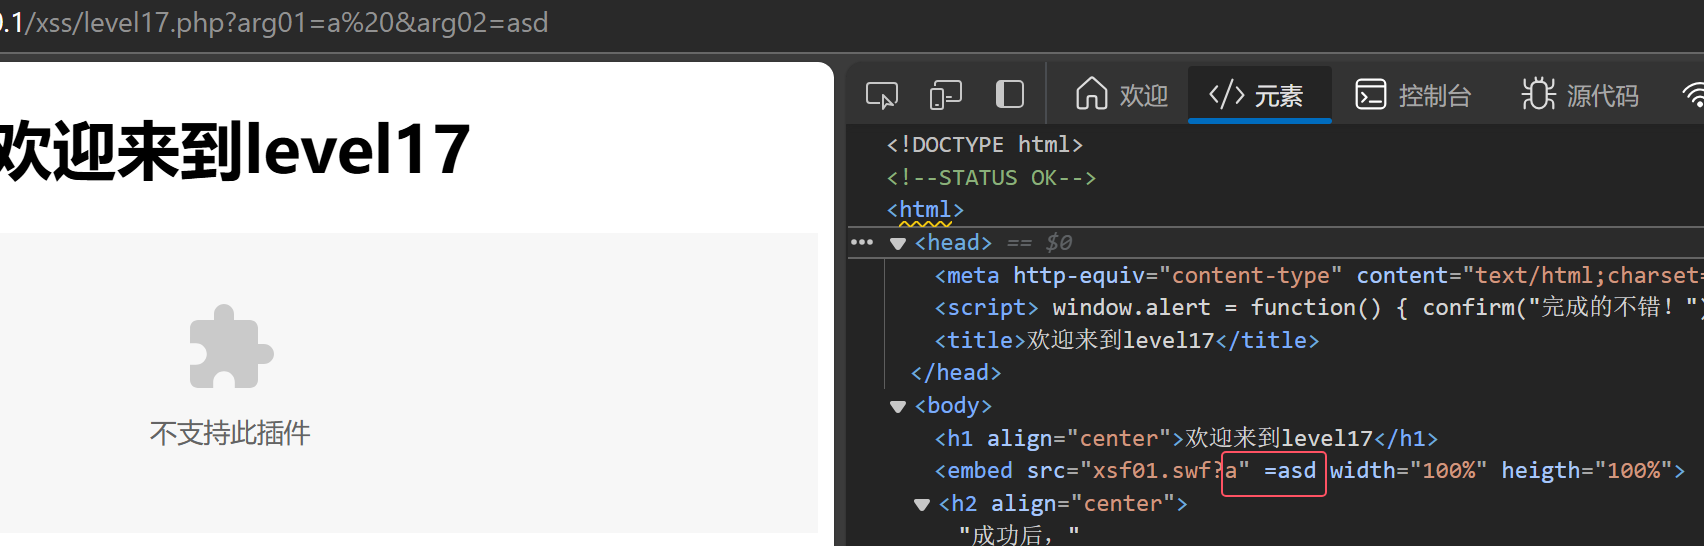
Task: Select the title 欢迎来到level17 row
Action: pyautogui.click(x=1127, y=341)
